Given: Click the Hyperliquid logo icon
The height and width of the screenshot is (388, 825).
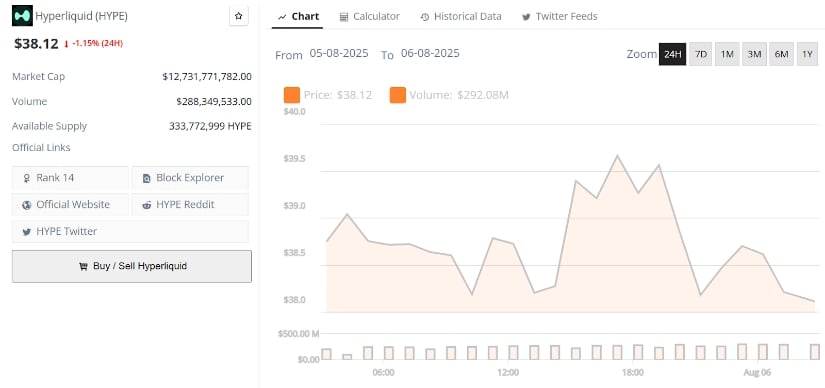Looking at the screenshot, I should [x=22, y=16].
